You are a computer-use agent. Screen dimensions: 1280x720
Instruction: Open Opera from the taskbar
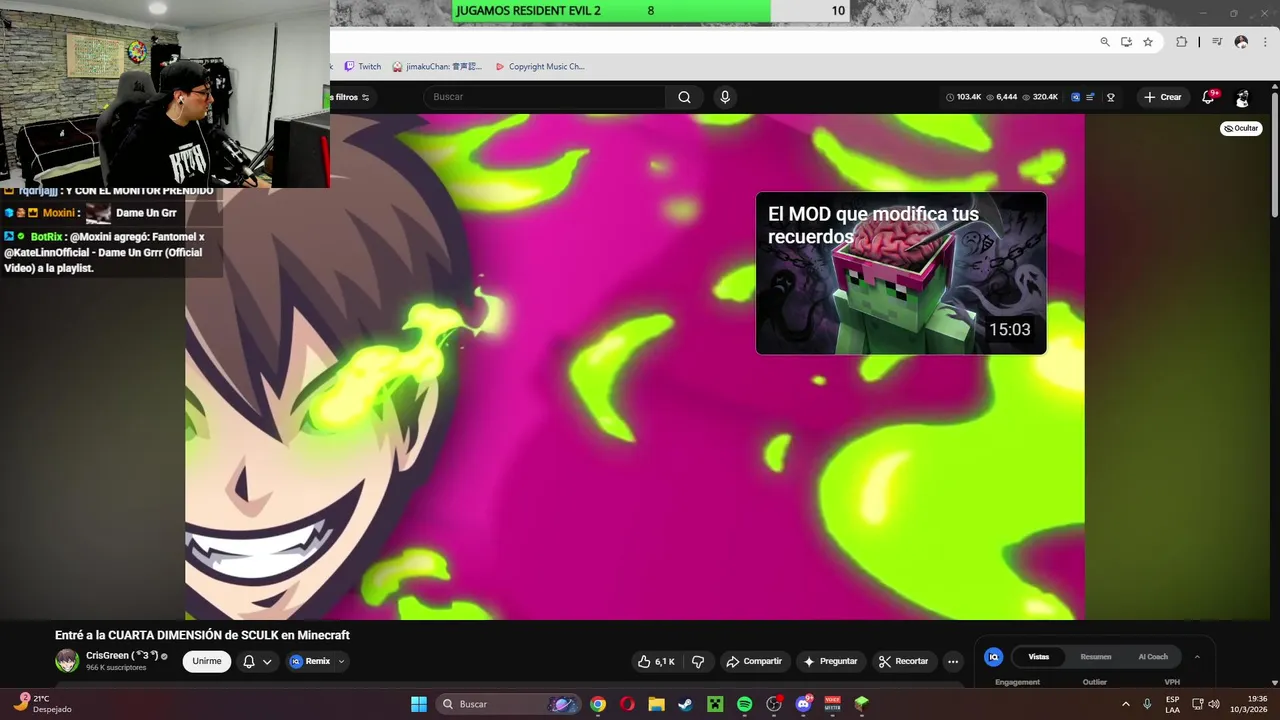[x=627, y=704]
